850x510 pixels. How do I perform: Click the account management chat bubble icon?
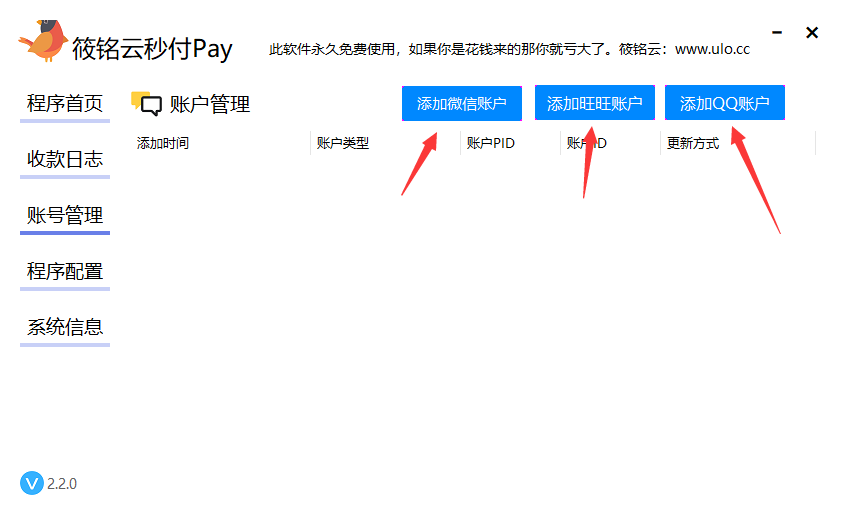point(146,104)
